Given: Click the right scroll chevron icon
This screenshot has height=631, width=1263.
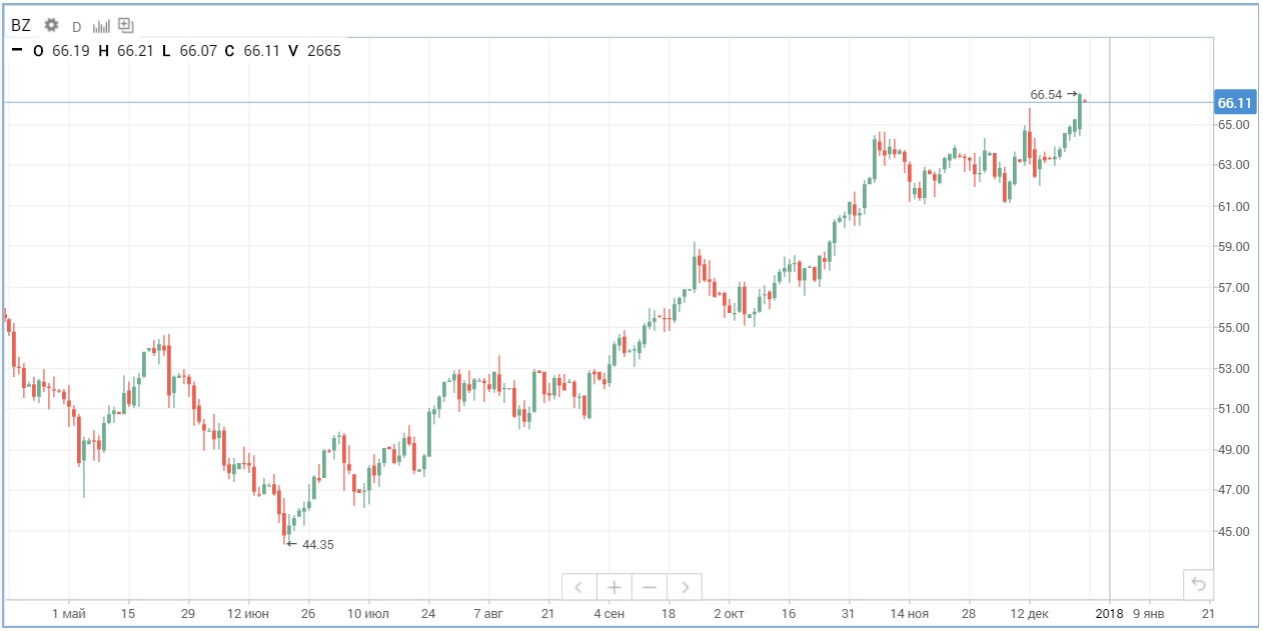Looking at the screenshot, I should point(686,588).
